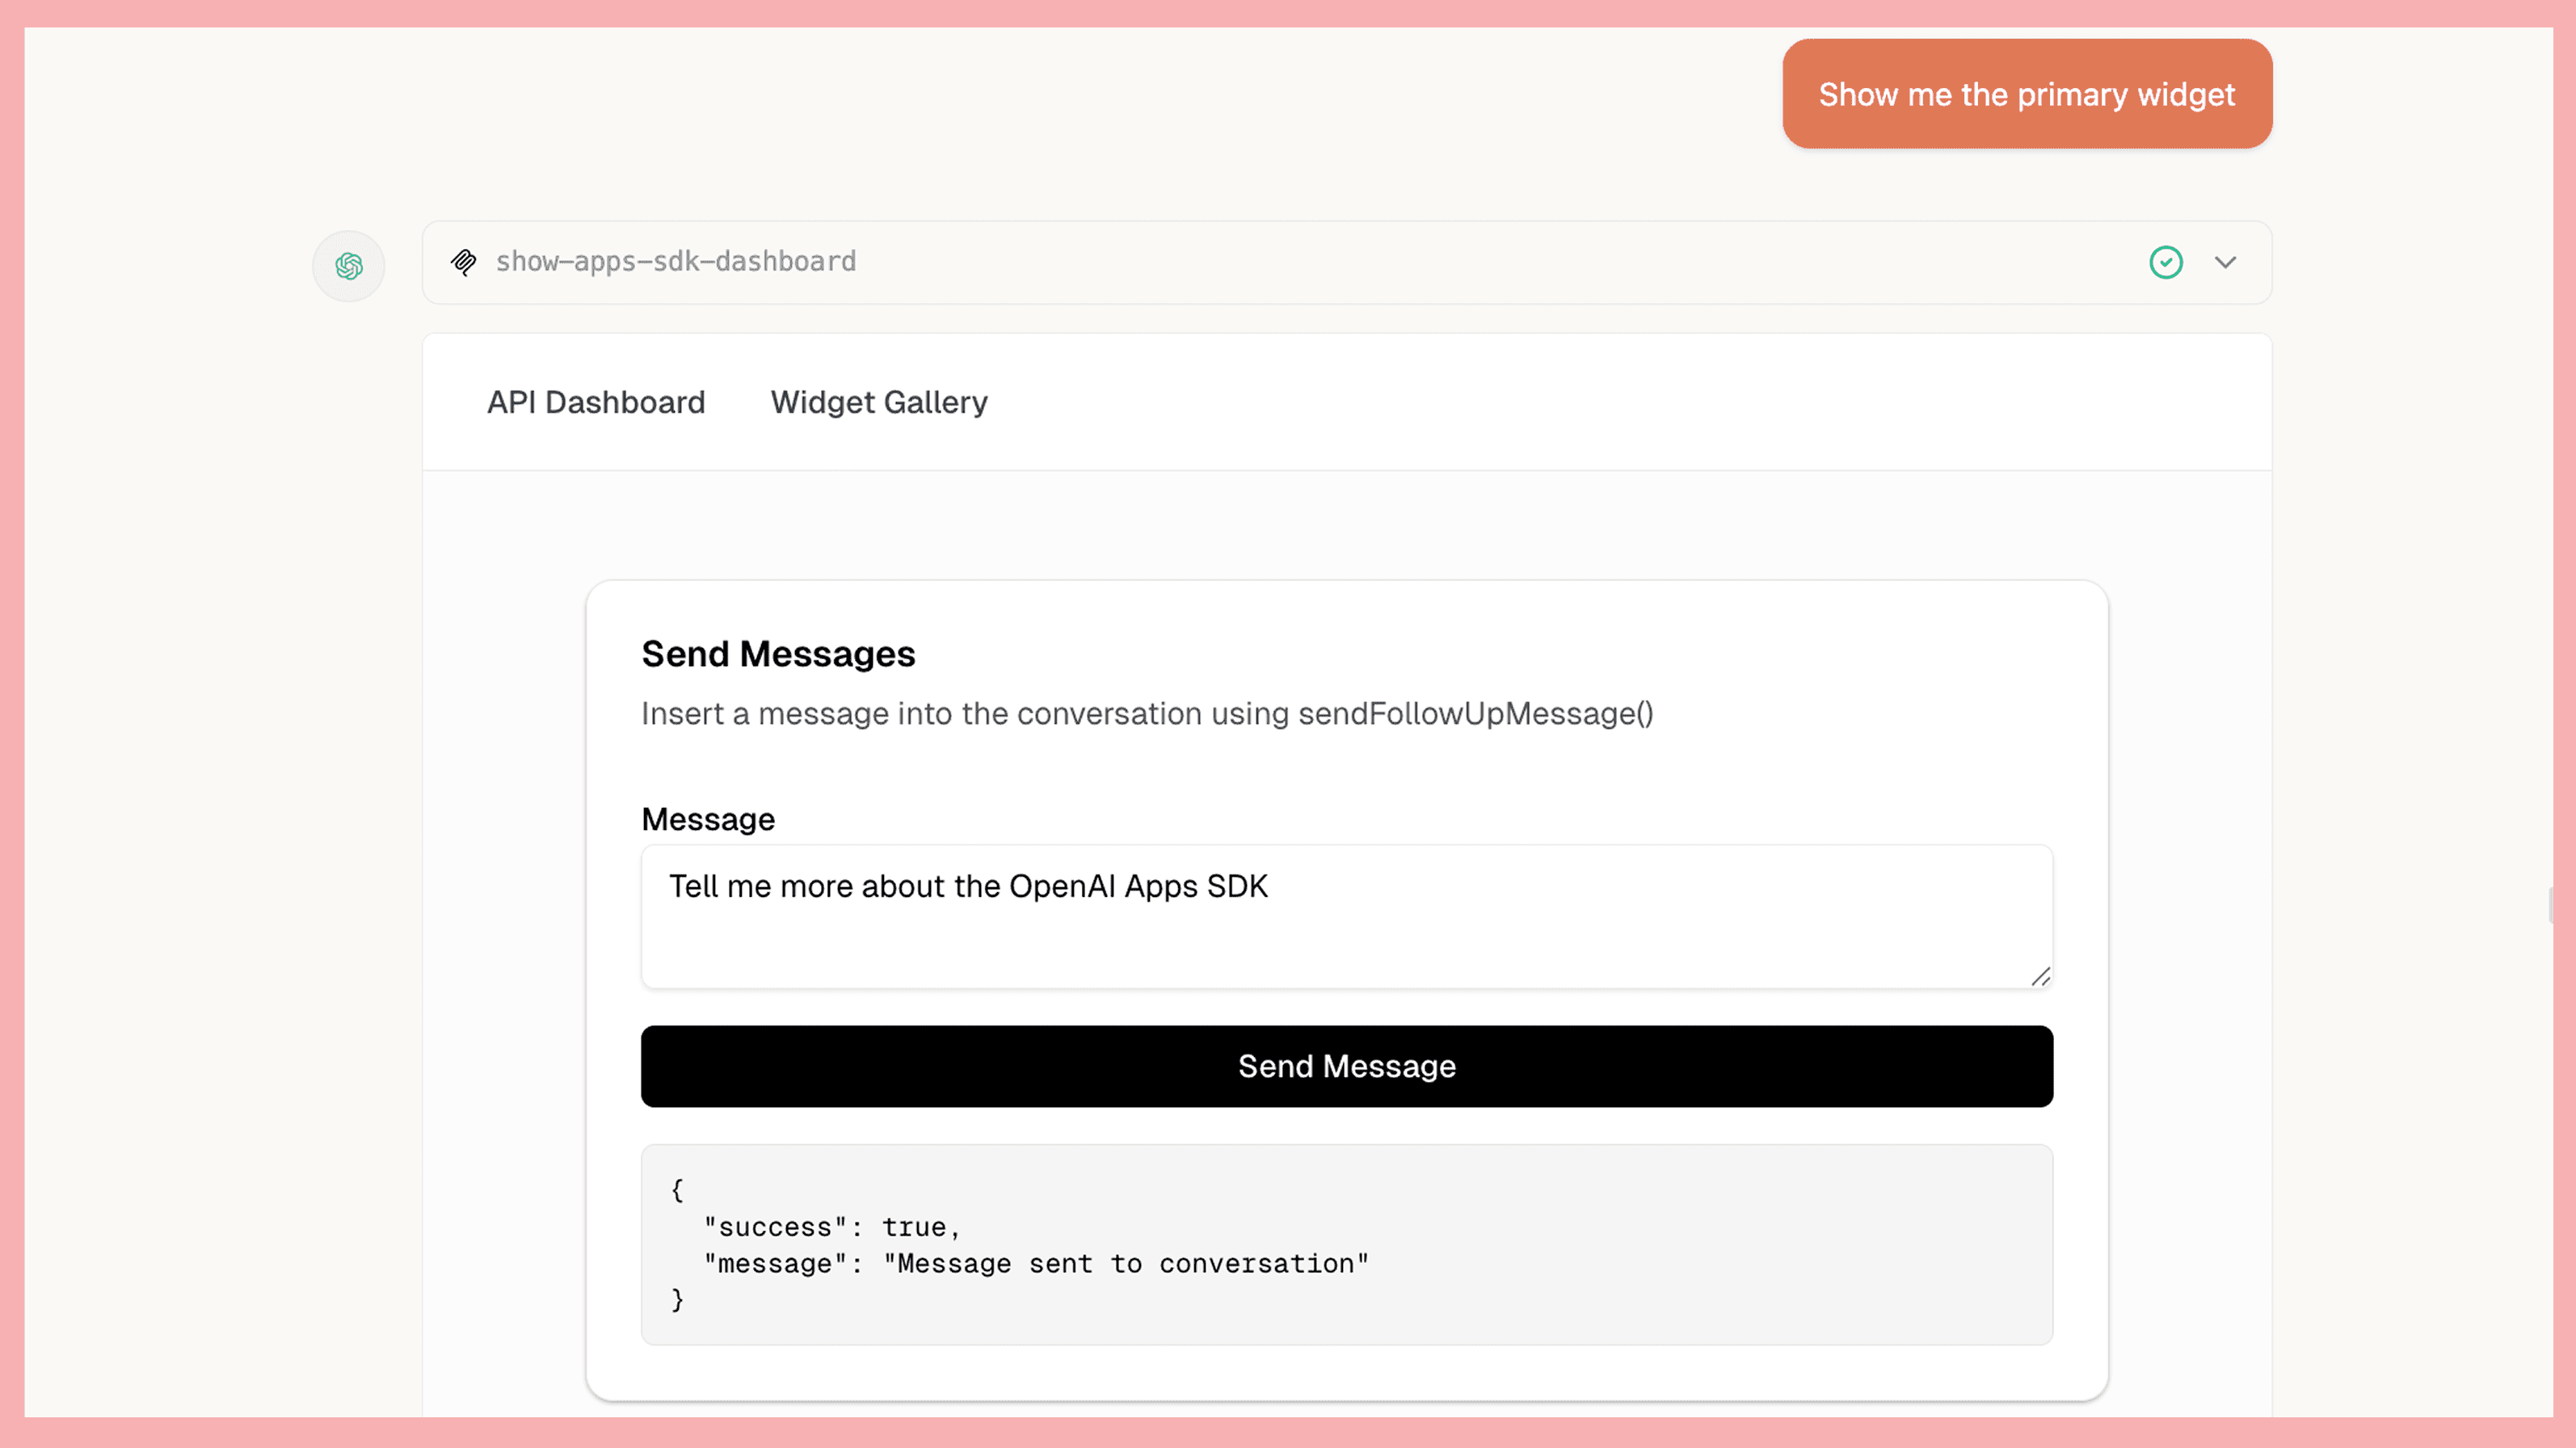
Task: Expand the show-apps-sdk-dashboard tool call details
Action: coord(2225,262)
